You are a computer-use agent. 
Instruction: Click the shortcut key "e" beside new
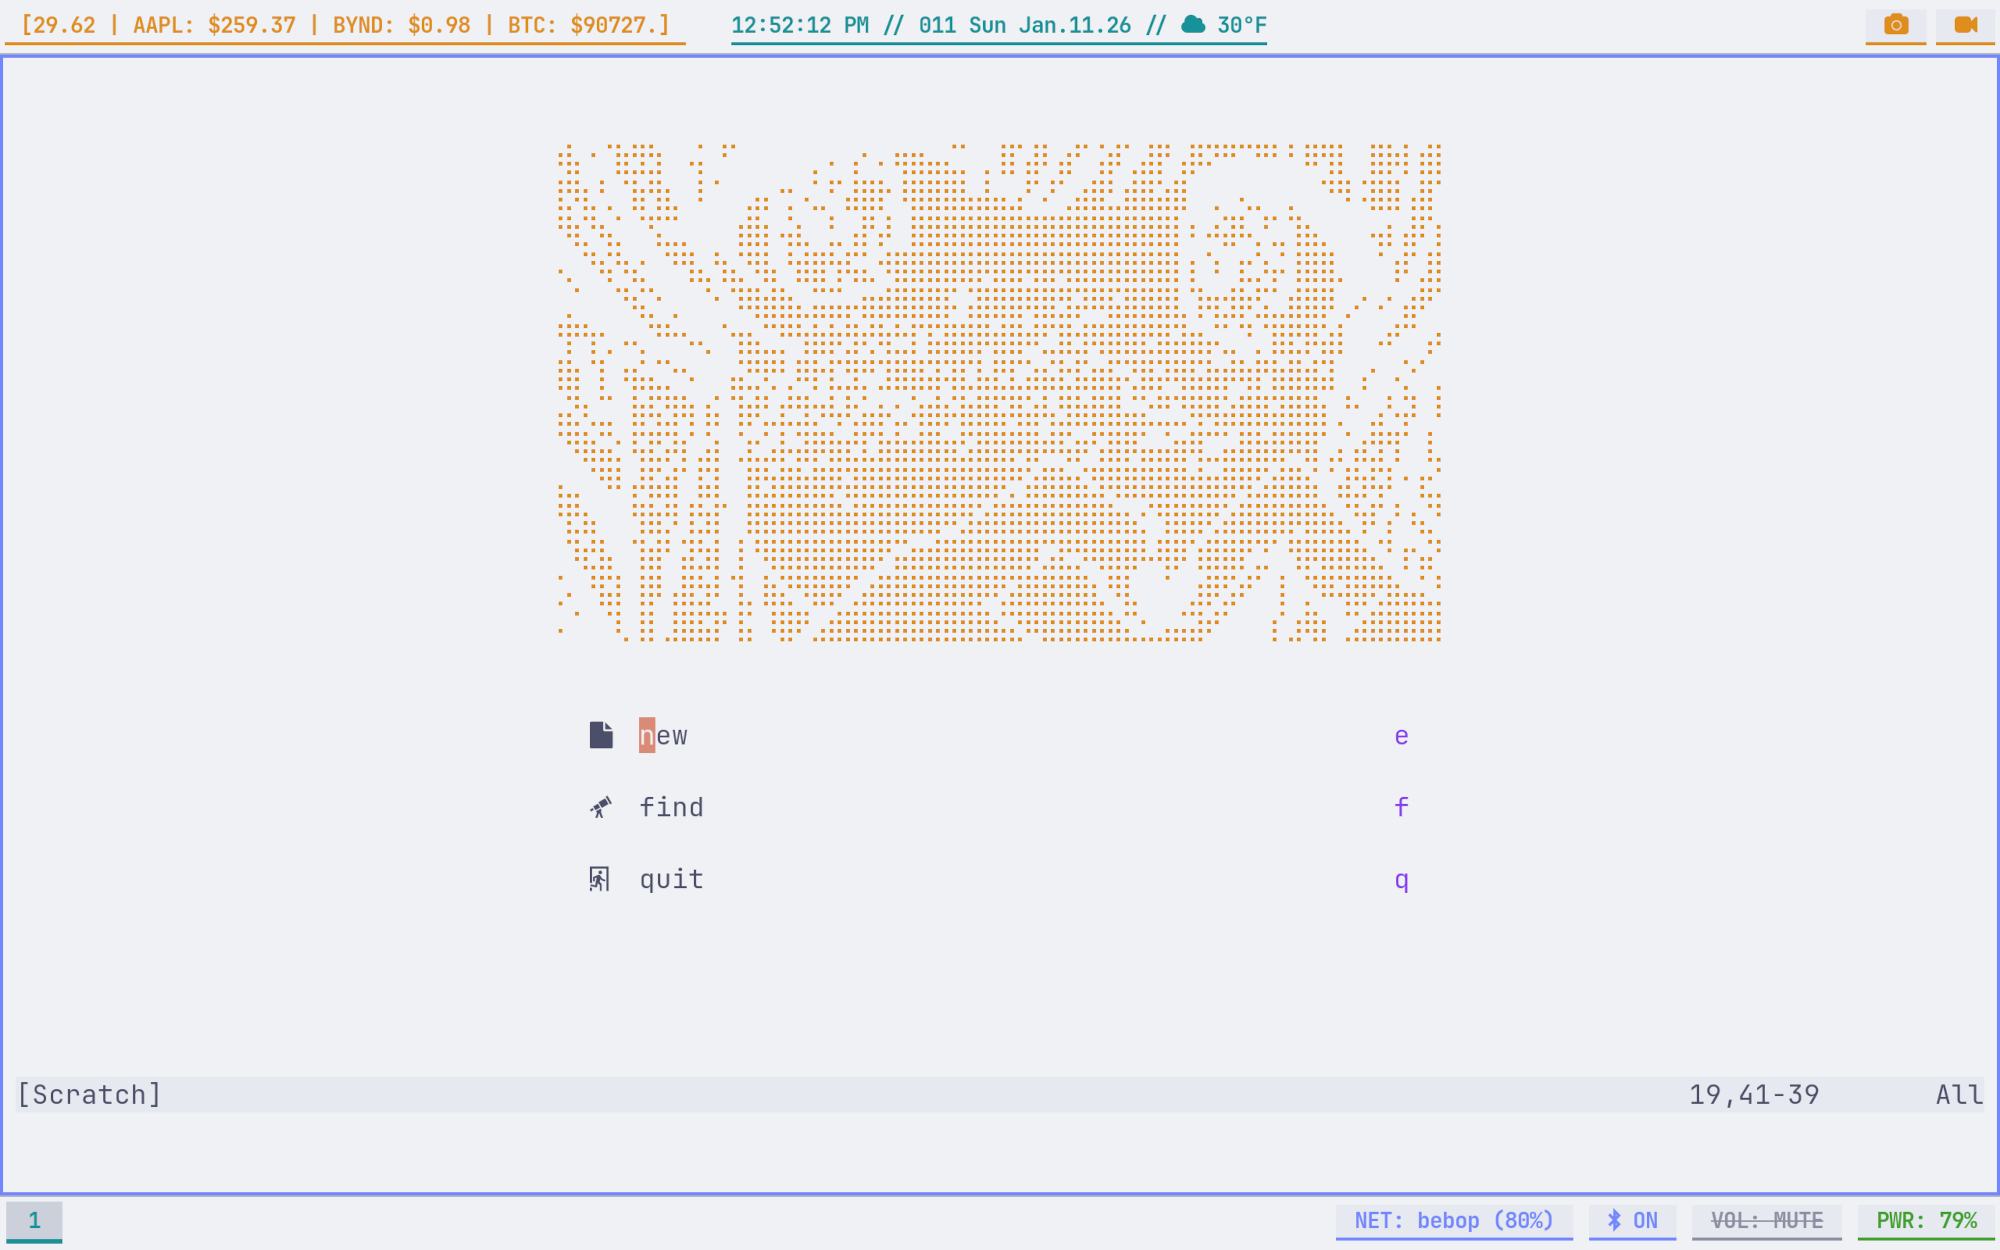[x=1401, y=735]
